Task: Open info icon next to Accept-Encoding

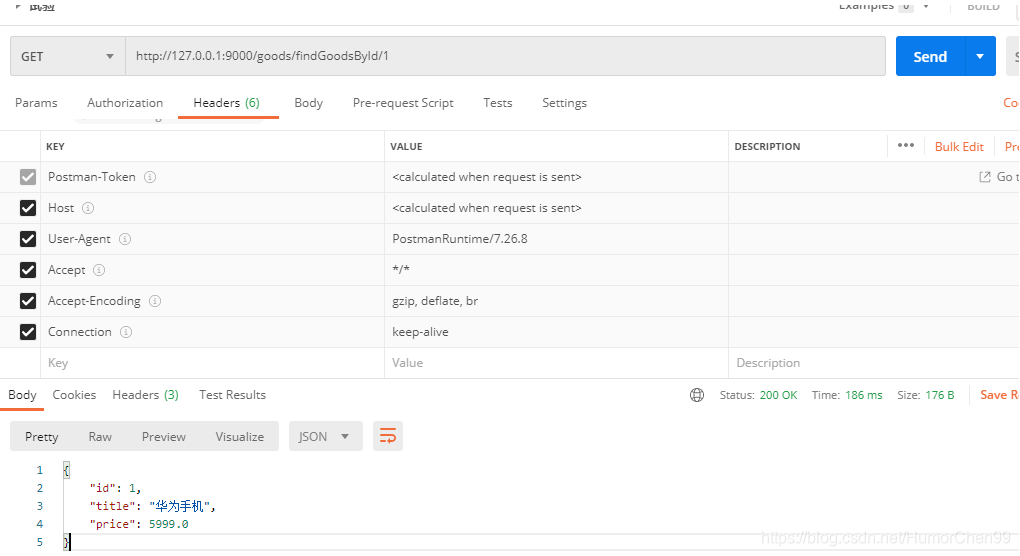Action: (x=155, y=301)
